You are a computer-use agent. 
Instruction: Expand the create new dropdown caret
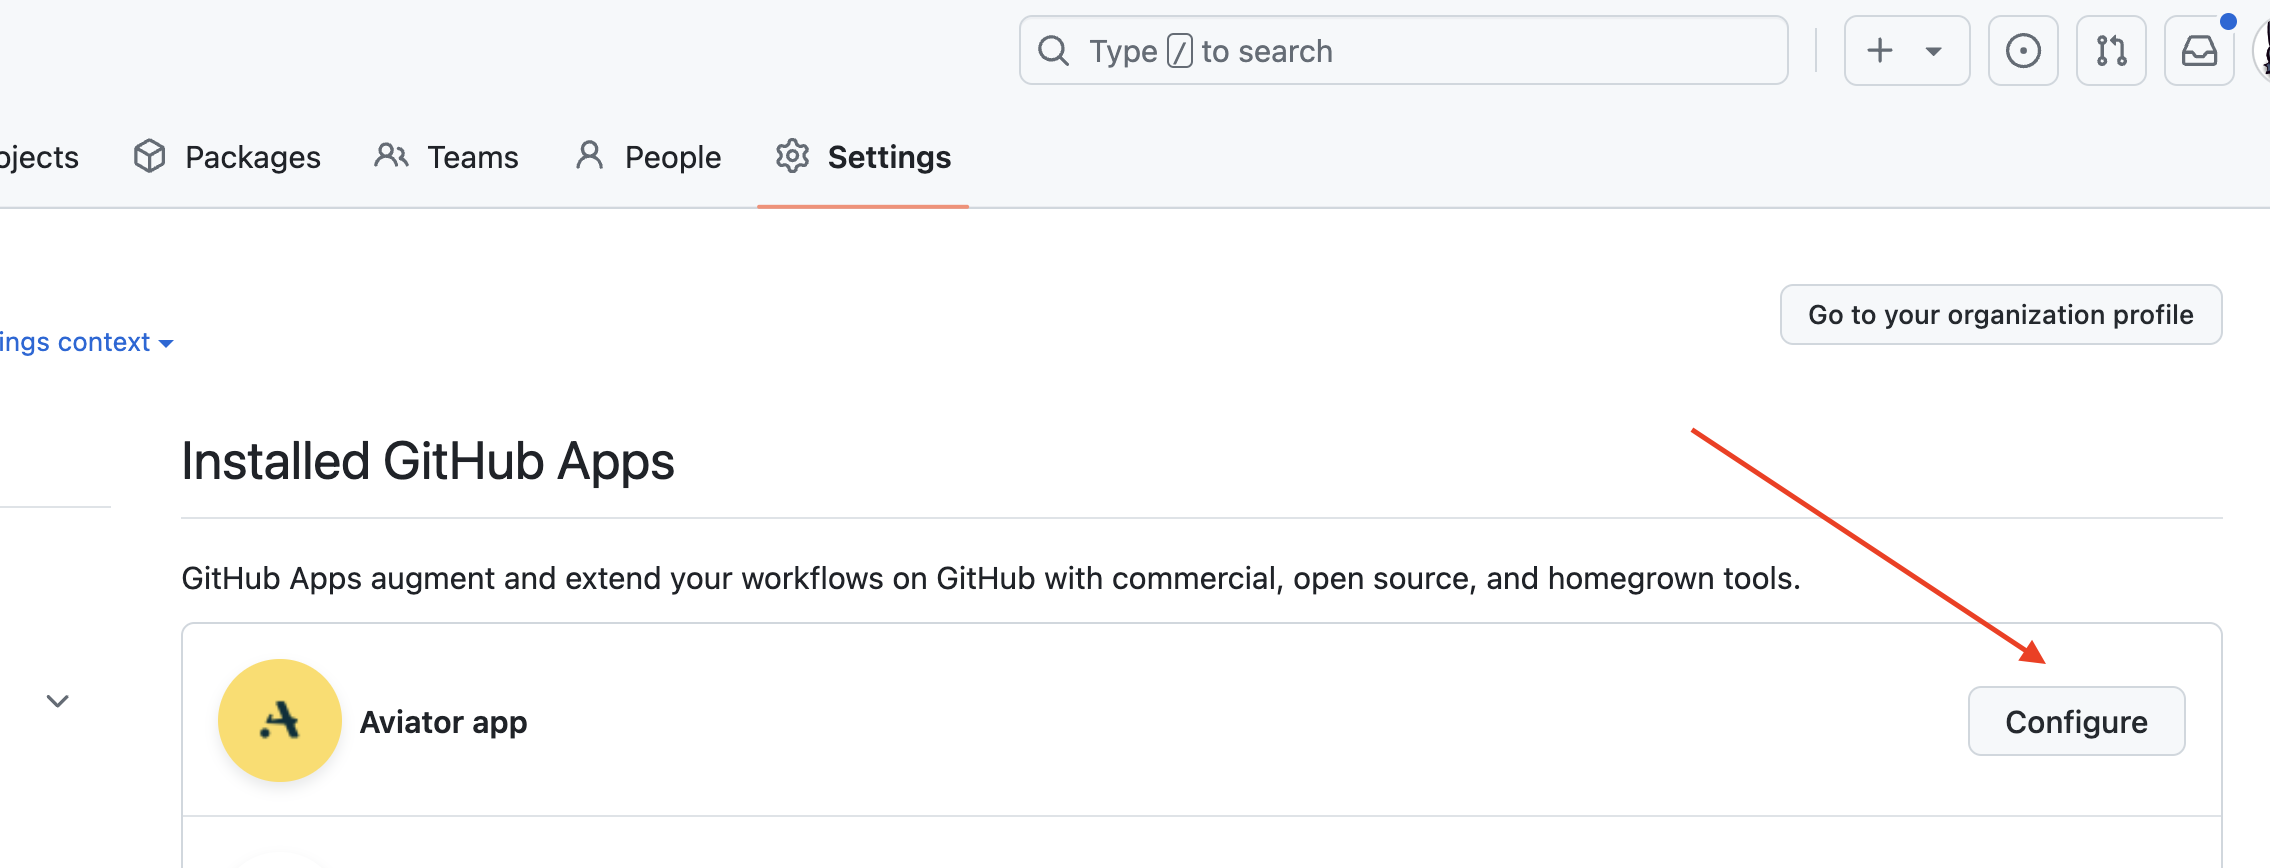pyautogui.click(x=1934, y=51)
